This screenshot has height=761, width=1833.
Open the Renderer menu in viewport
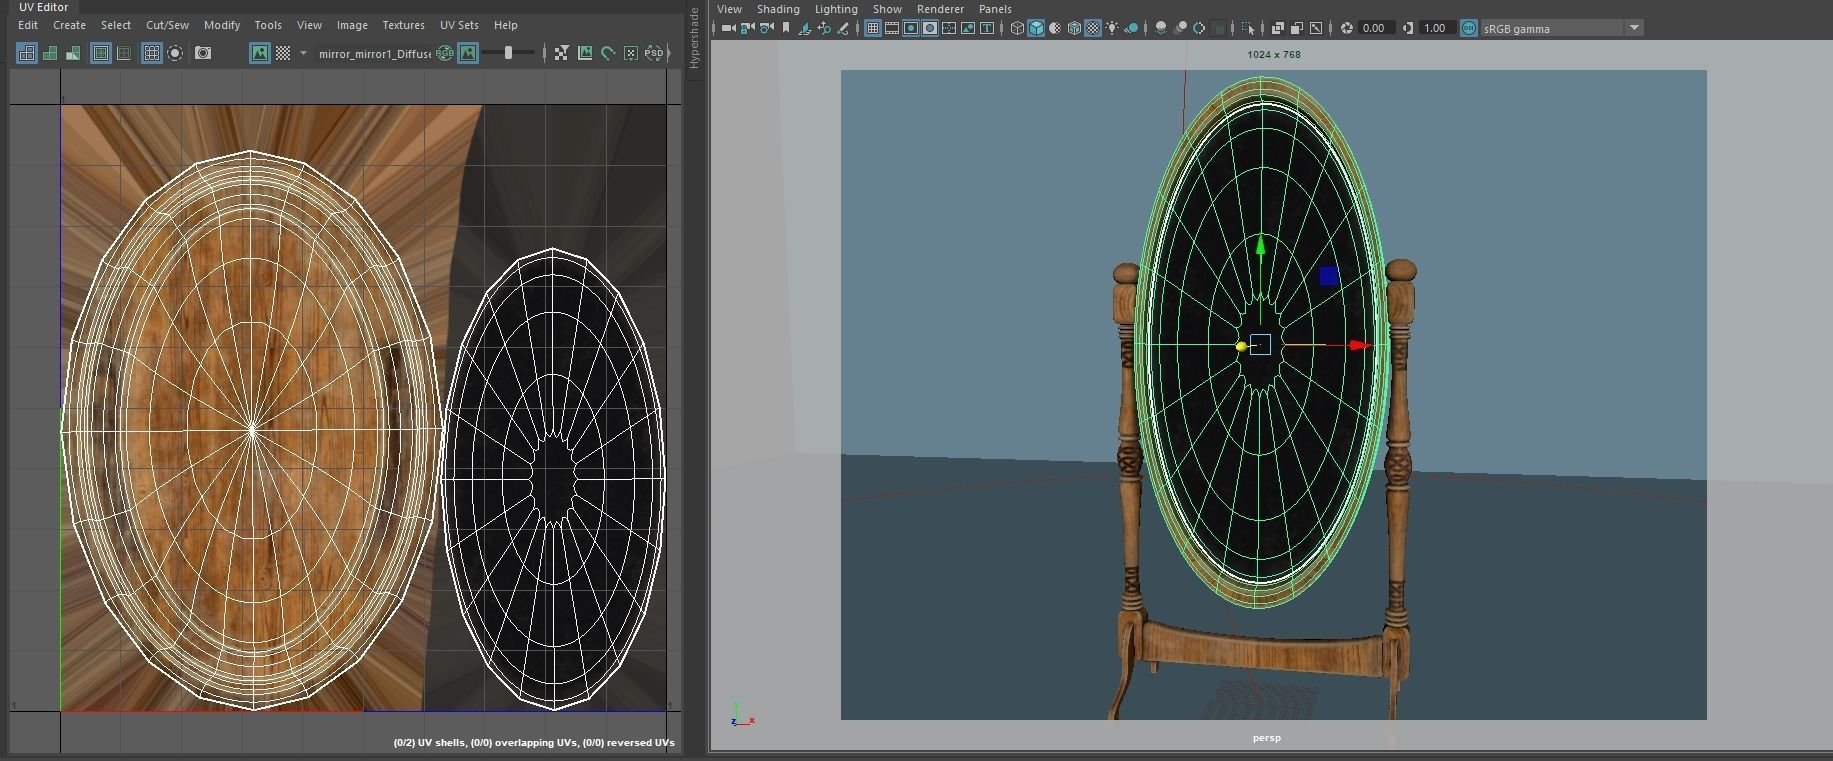coord(940,9)
